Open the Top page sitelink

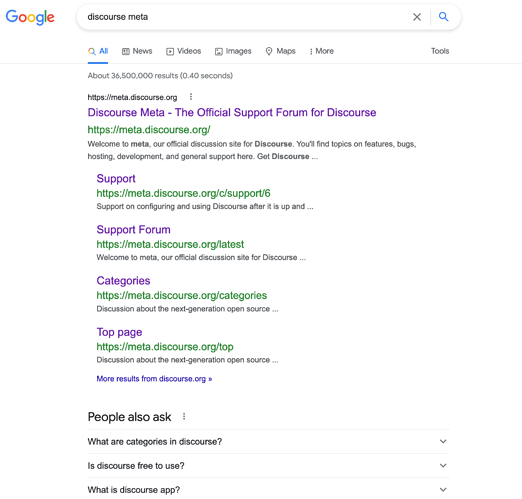119,332
